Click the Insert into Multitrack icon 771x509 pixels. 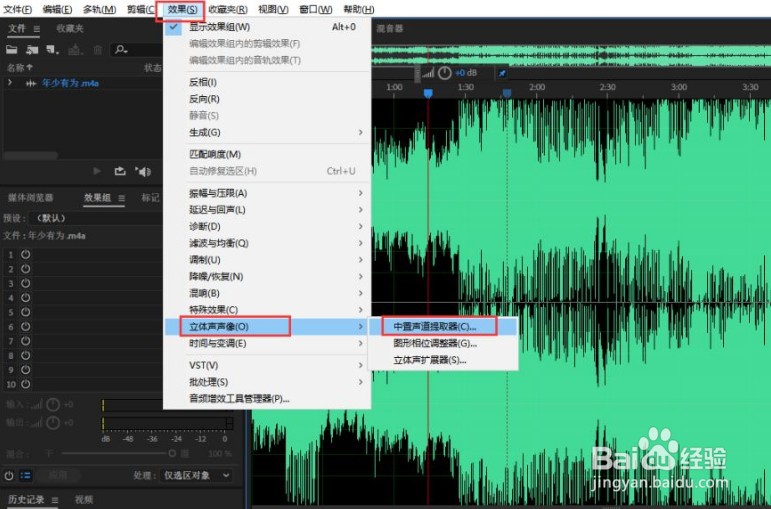pos(74,49)
